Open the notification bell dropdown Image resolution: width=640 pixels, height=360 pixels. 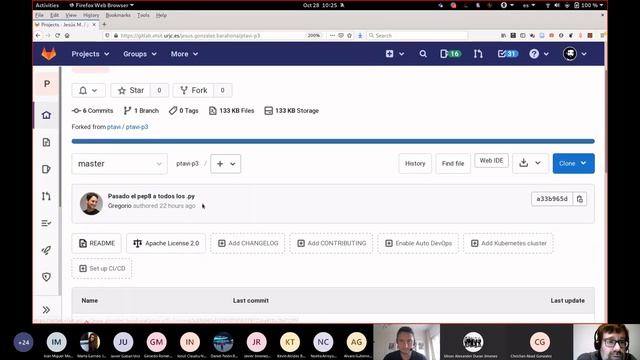coord(89,90)
